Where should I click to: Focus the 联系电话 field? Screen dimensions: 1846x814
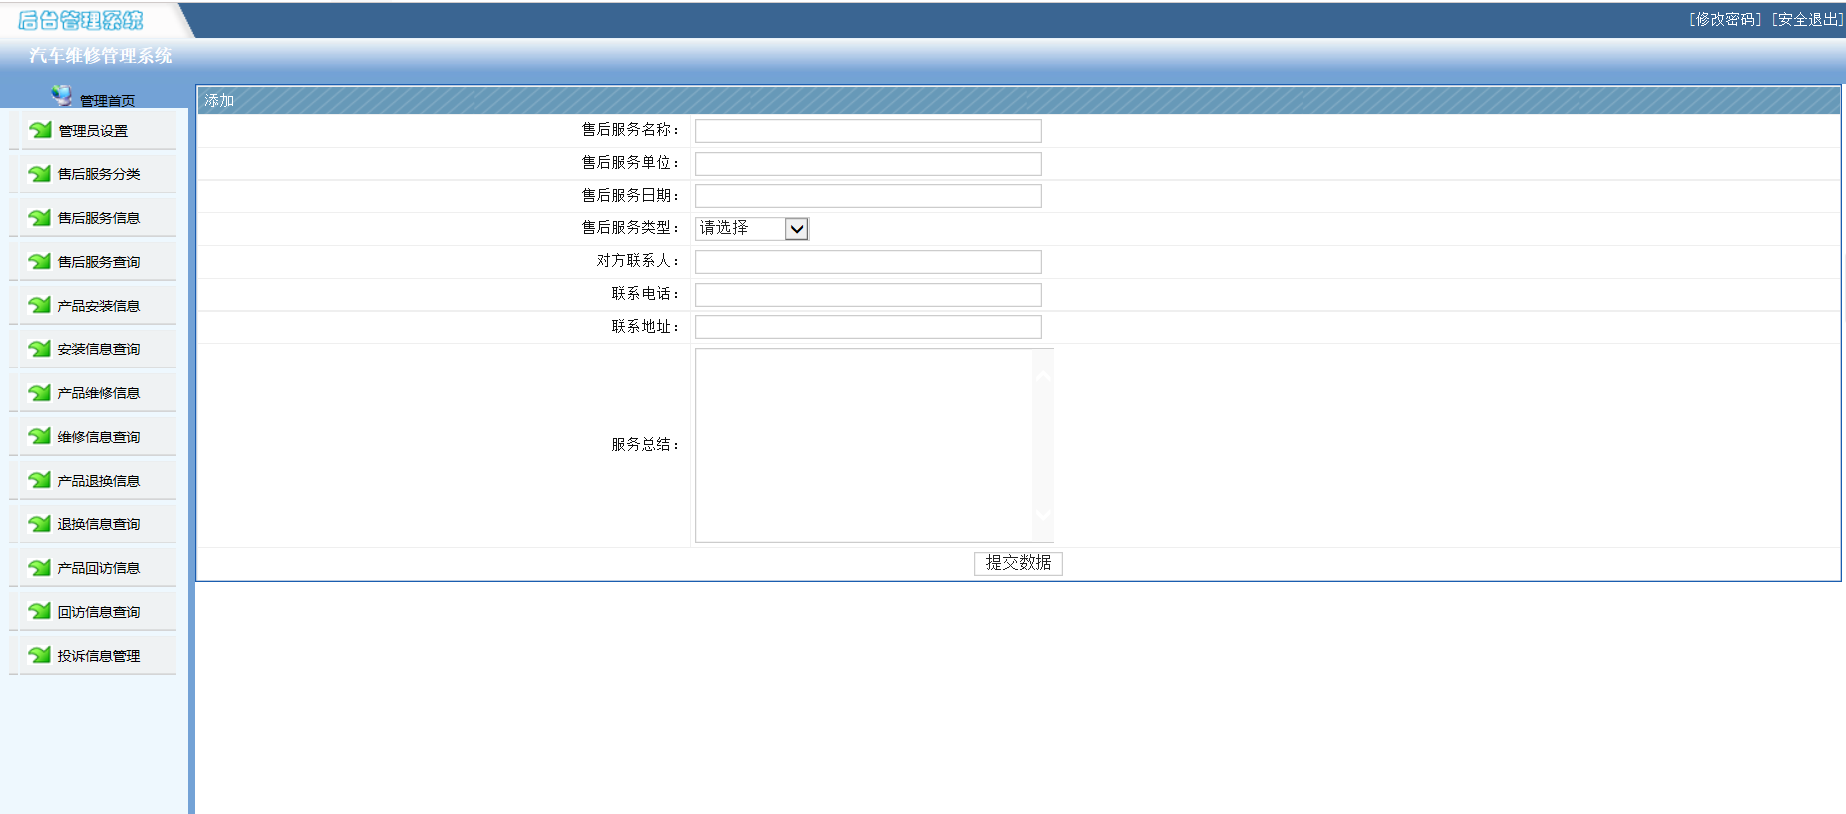tap(868, 295)
